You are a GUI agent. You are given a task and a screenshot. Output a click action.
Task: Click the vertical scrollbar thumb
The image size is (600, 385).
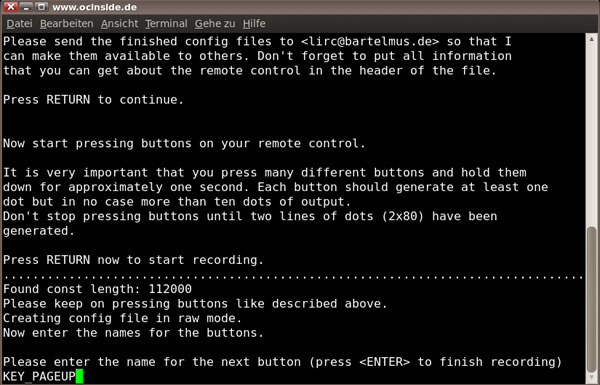click(x=592, y=299)
